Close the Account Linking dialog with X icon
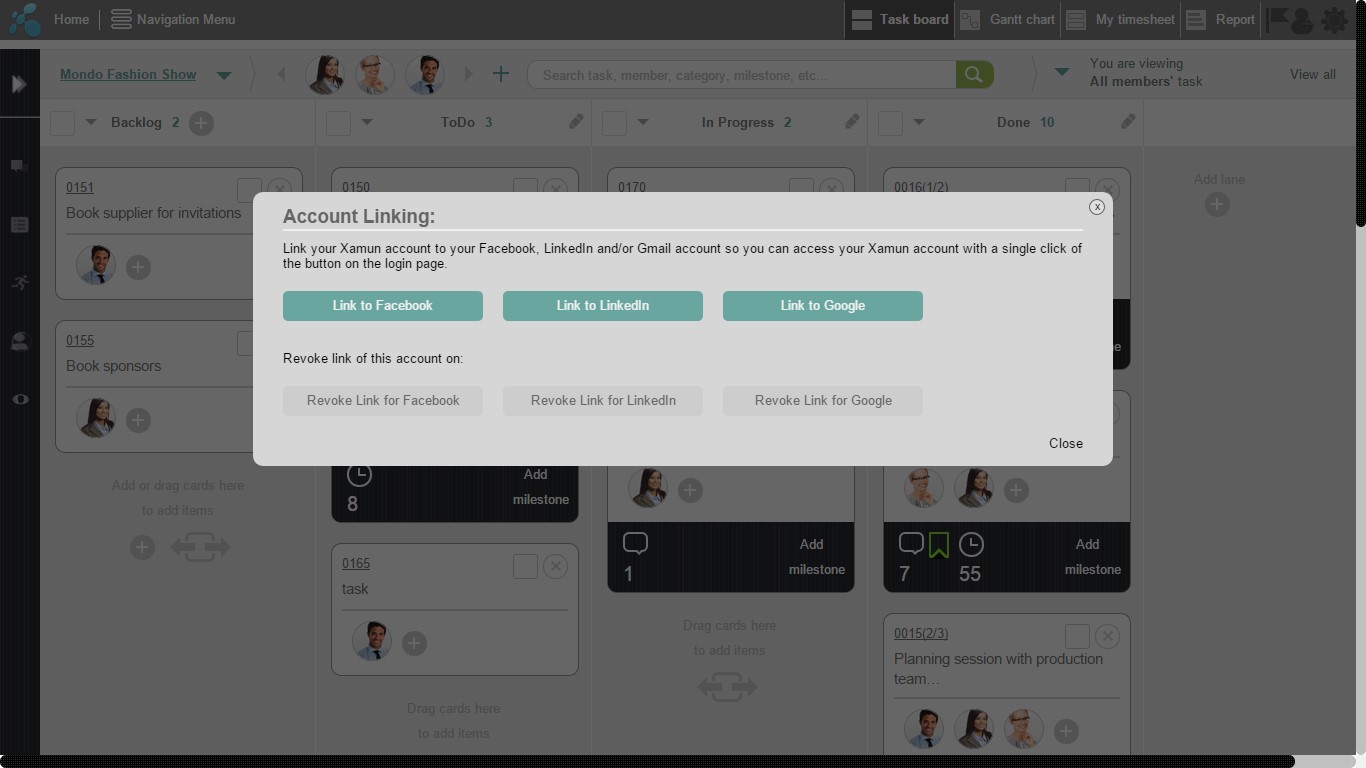The height and width of the screenshot is (768, 1366). point(1097,207)
